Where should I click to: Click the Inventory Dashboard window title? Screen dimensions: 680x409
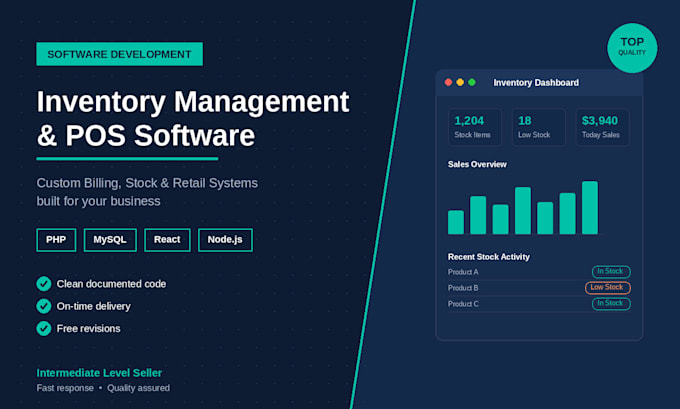[536, 82]
